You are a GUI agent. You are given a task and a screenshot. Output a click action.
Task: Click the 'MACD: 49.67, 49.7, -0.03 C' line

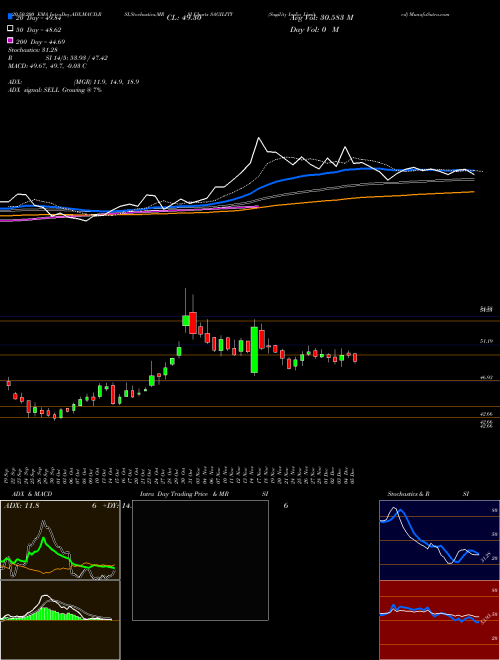pyautogui.click(x=48, y=66)
